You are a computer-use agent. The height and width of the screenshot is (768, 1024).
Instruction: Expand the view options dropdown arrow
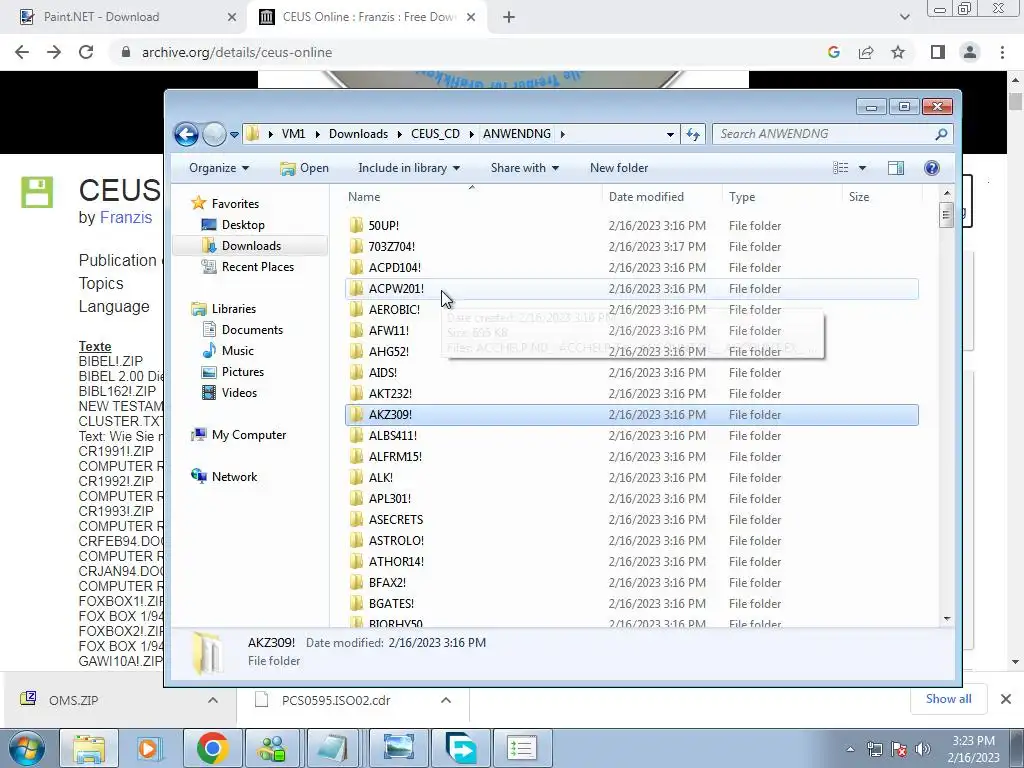pyautogui.click(x=862, y=168)
